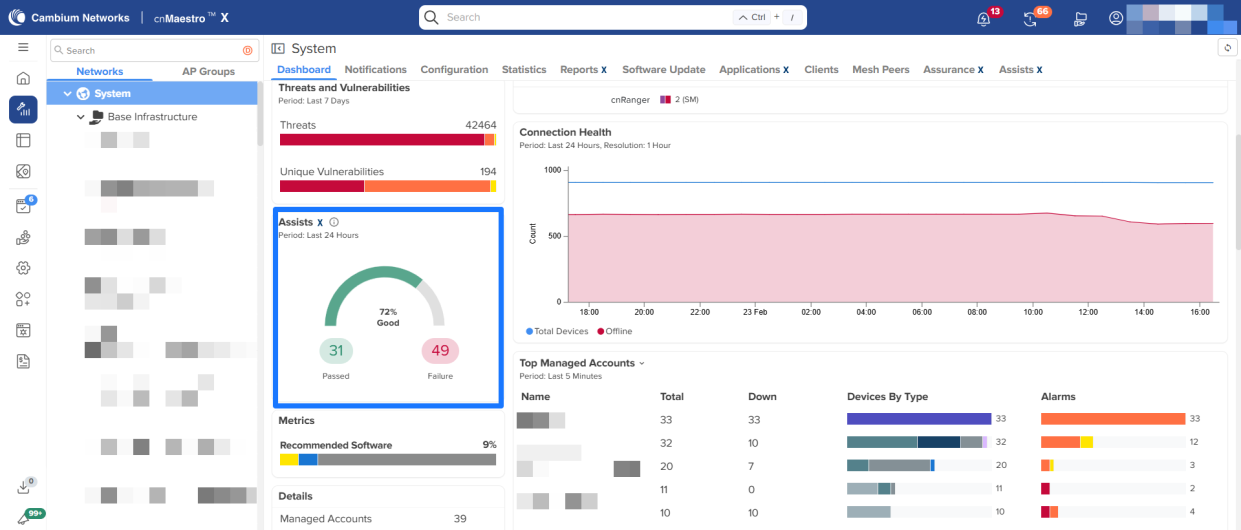The width and height of the screenshot is (1241, 530).
Task: Click the 49 Failure count badge
Action: pos(440,351)
